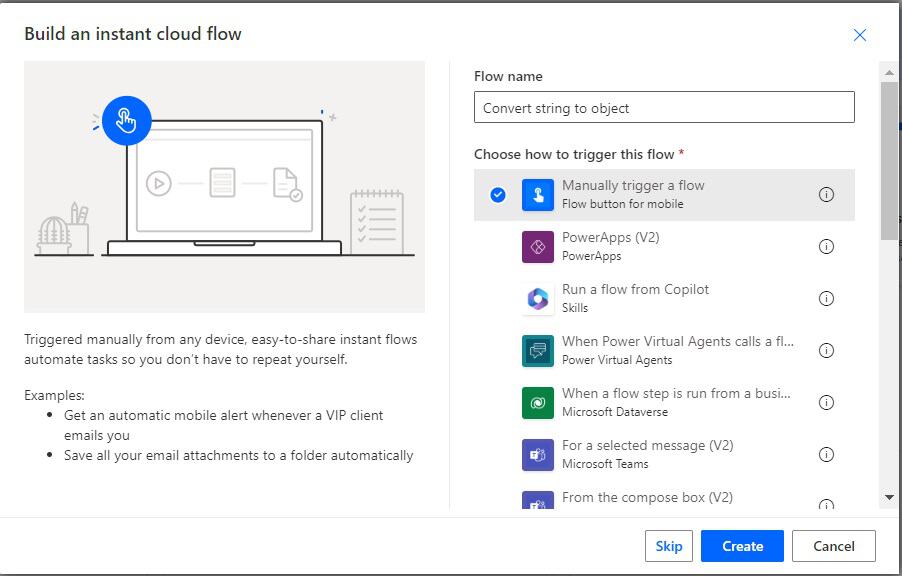Choose the Microsoft Dataverse trigger icon
Screen dimensions: 902x576
537,403
